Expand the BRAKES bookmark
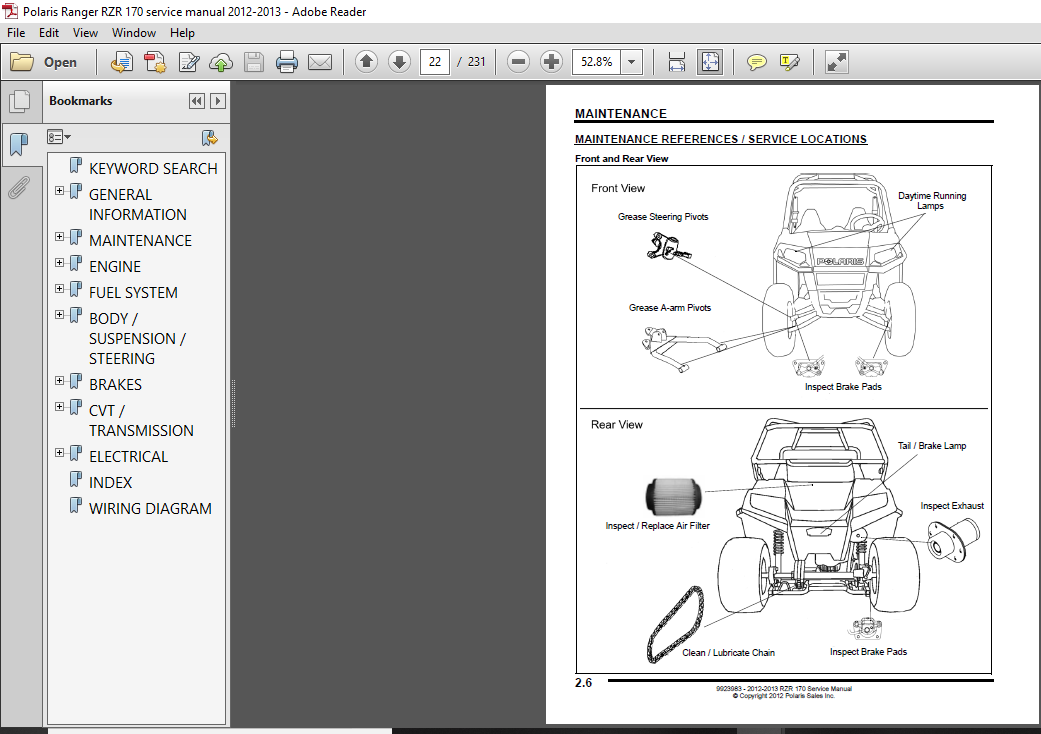This screenshot has height=734, width=1041. (x=60, y=381)
